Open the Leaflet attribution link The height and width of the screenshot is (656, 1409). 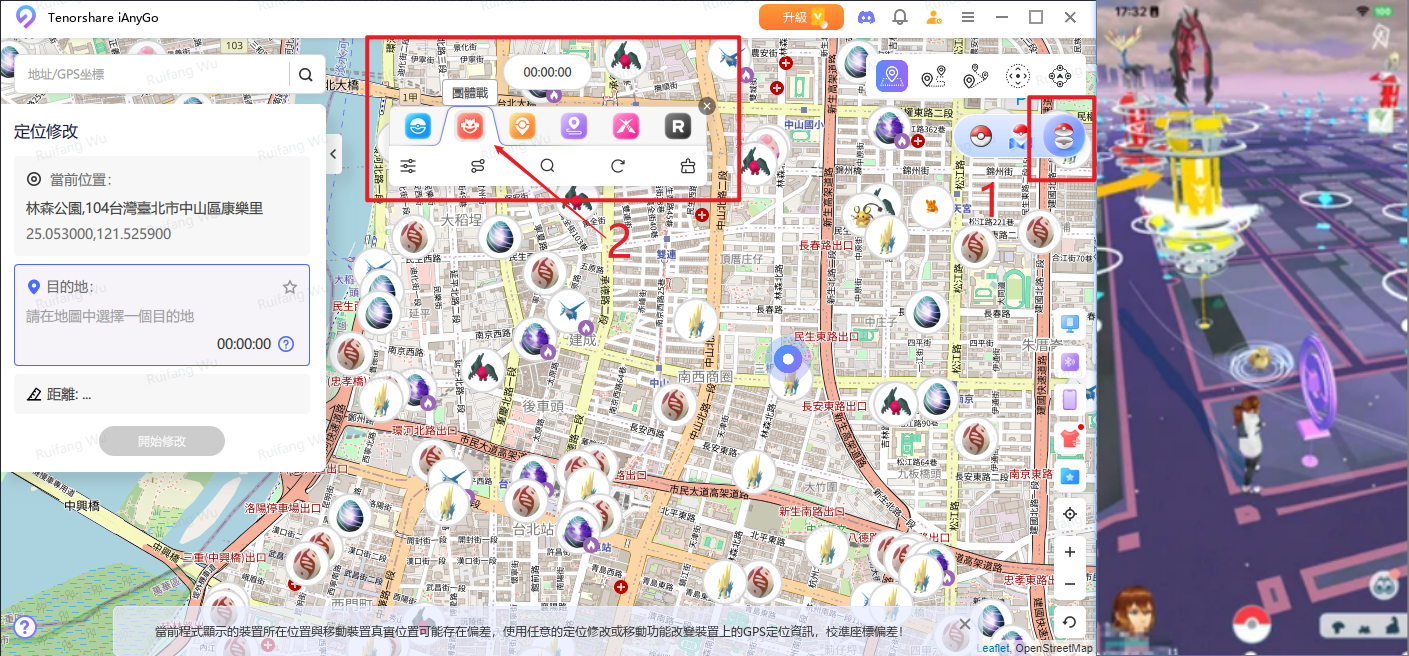tap(993, 648)
